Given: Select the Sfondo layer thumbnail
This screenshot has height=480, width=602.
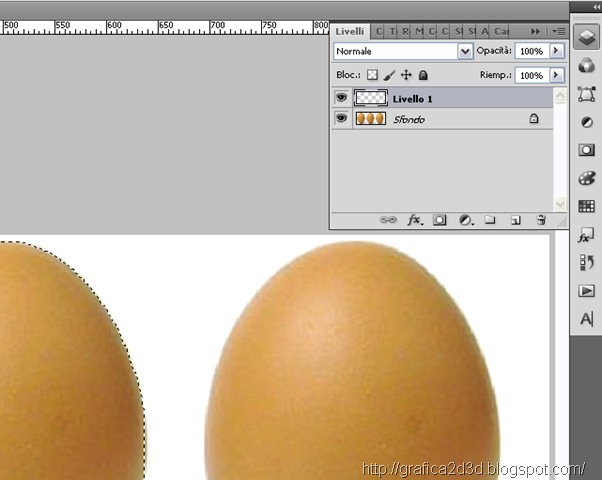Looking at the screenshot, I should coord(372,119).
